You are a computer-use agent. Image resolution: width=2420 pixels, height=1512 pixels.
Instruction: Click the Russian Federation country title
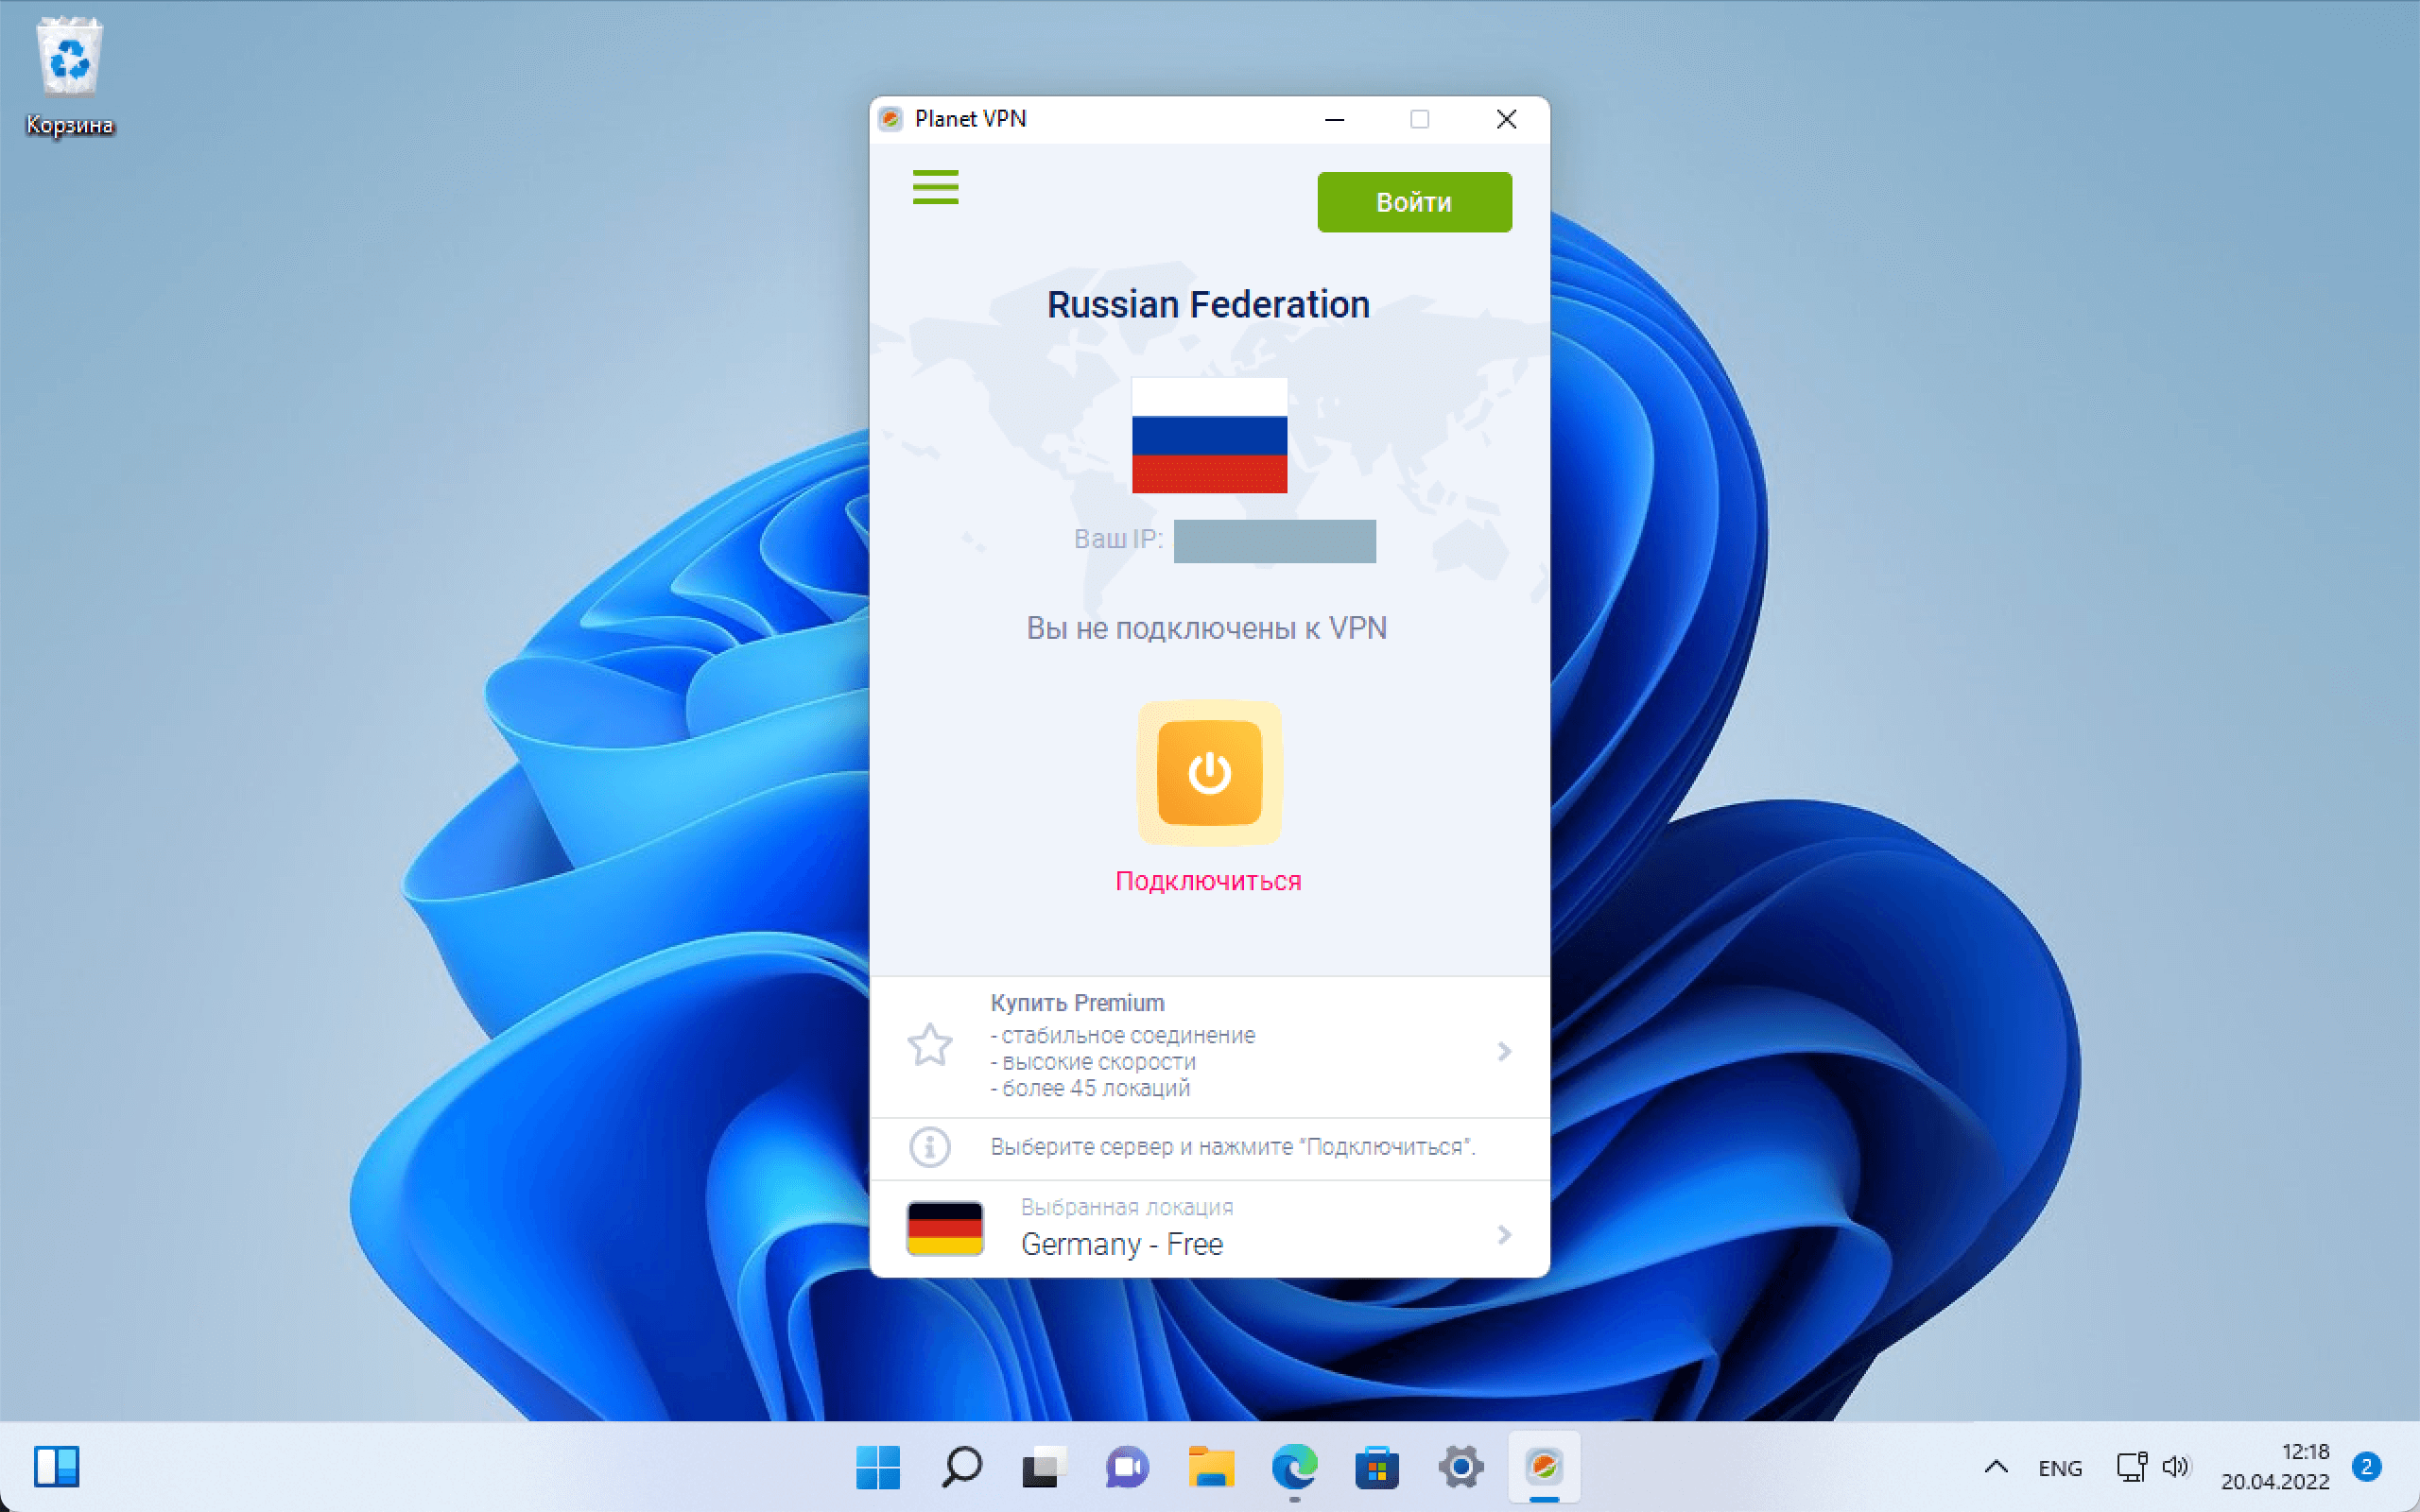(x=1208, y=305)
